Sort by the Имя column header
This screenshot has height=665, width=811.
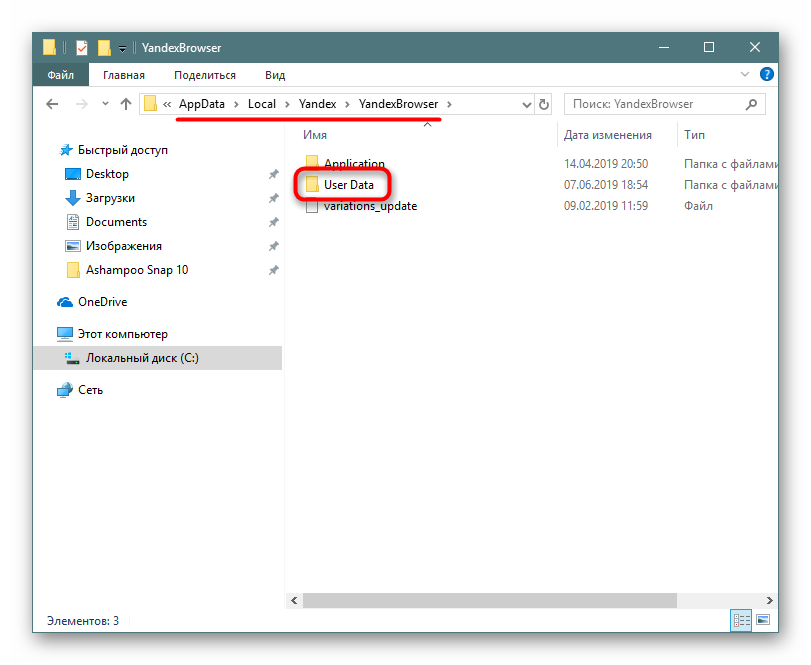coord(315,135)
